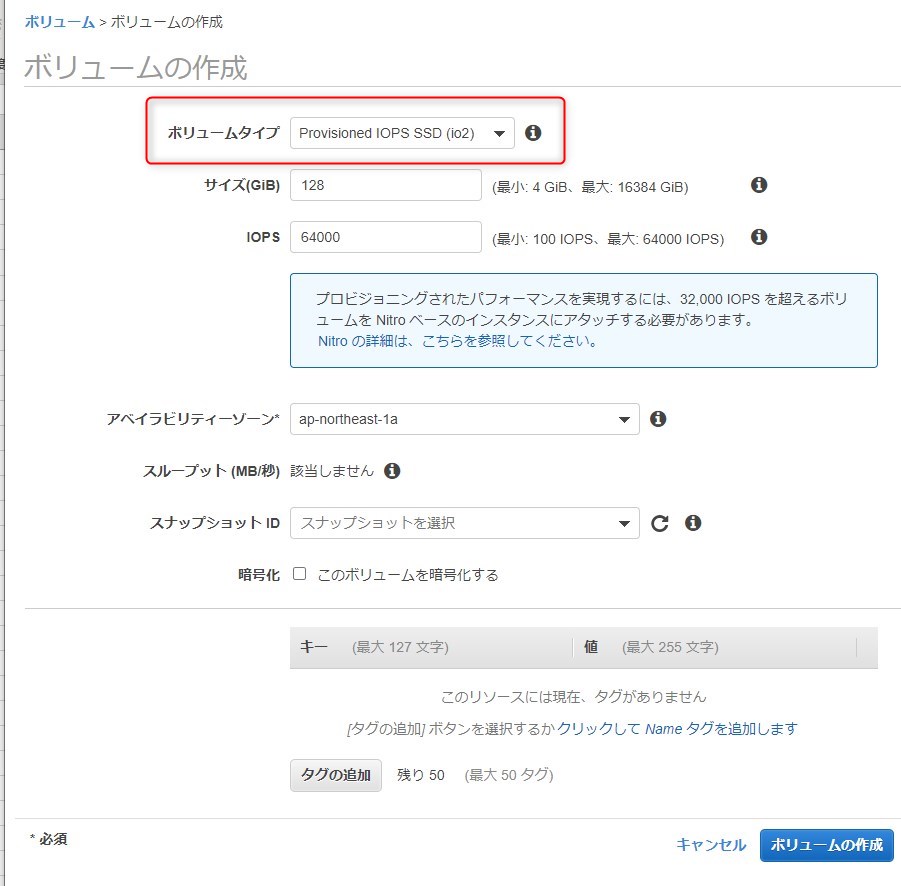Click キャンセル to cancel creation

pos(710,845)
